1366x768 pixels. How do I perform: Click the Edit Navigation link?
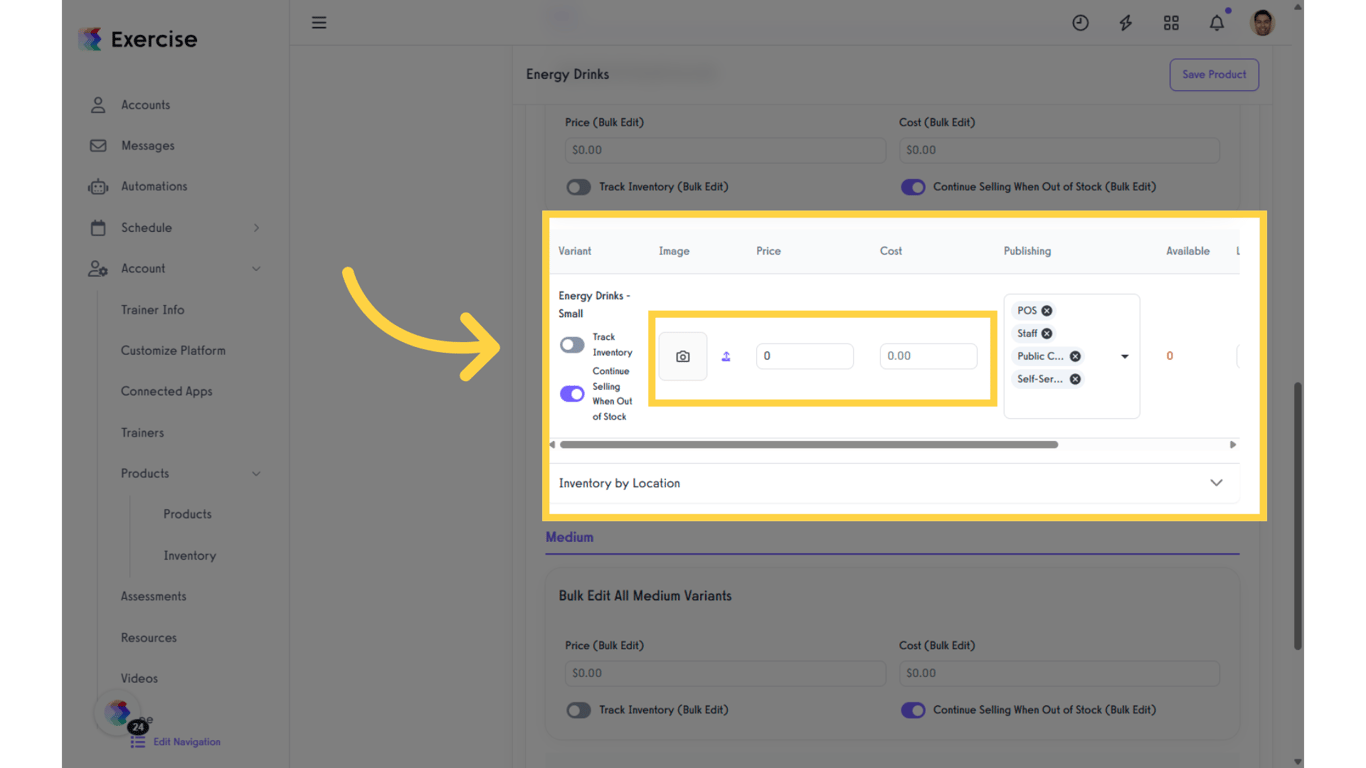point(186,741)
